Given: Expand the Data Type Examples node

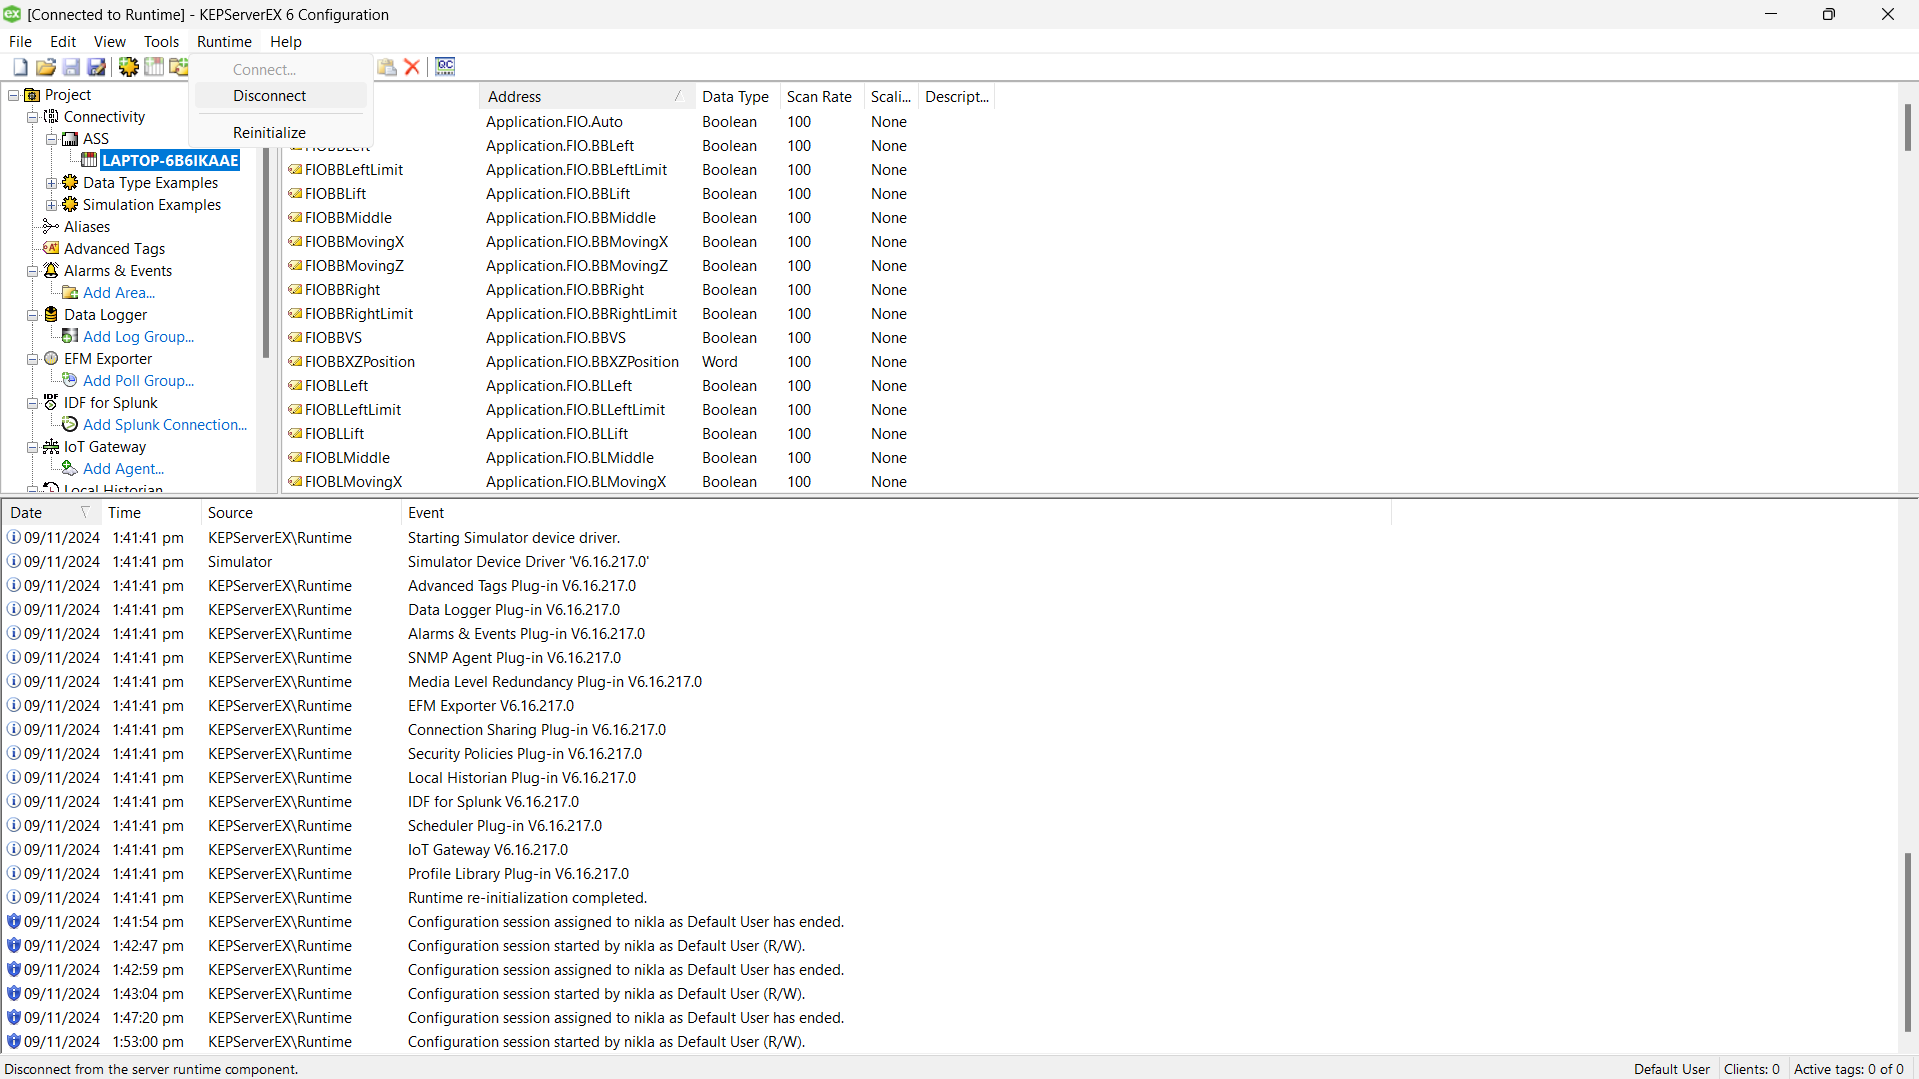Looking at the screenshot, I should 51,182.
